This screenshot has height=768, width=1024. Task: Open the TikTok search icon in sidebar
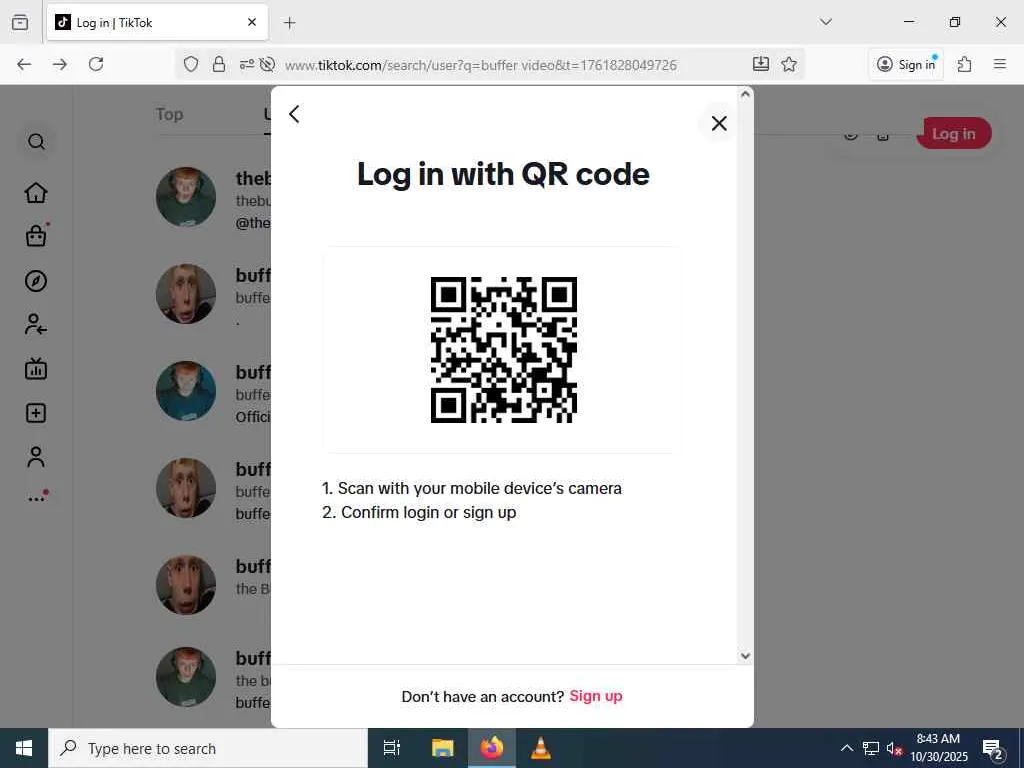(x=37, y=142)
